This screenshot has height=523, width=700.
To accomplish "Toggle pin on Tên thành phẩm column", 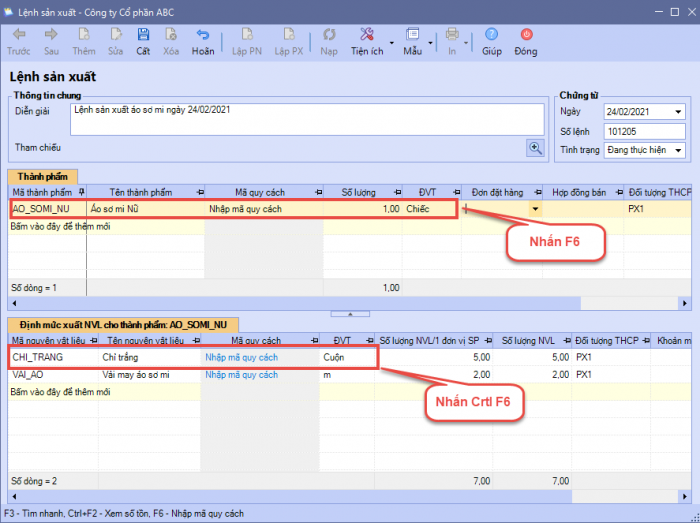I will (x=200, y=191).
